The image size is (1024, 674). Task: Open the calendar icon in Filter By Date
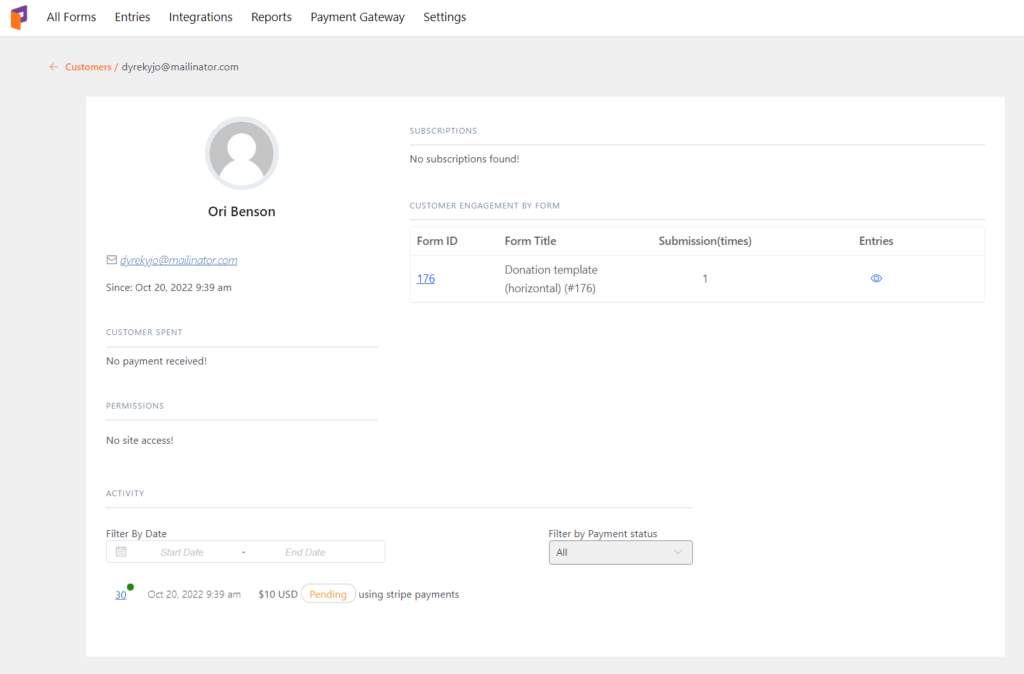(x=122, y=551)
